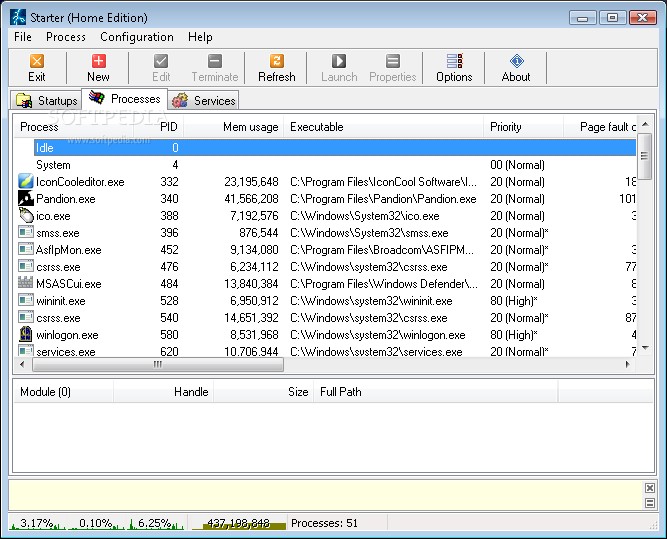Image resolution: width=667 pixels, height=539 pixels.
Task: Click the 0.10% status bar graph
Action: [97, 523]
